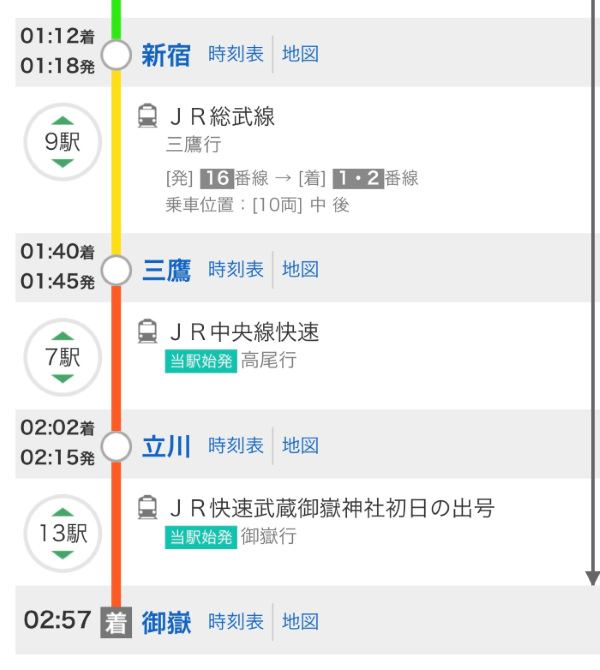Open 地図 for 新宿 station
This screenshot has width=600, height=670.
(x=300, y=54)
